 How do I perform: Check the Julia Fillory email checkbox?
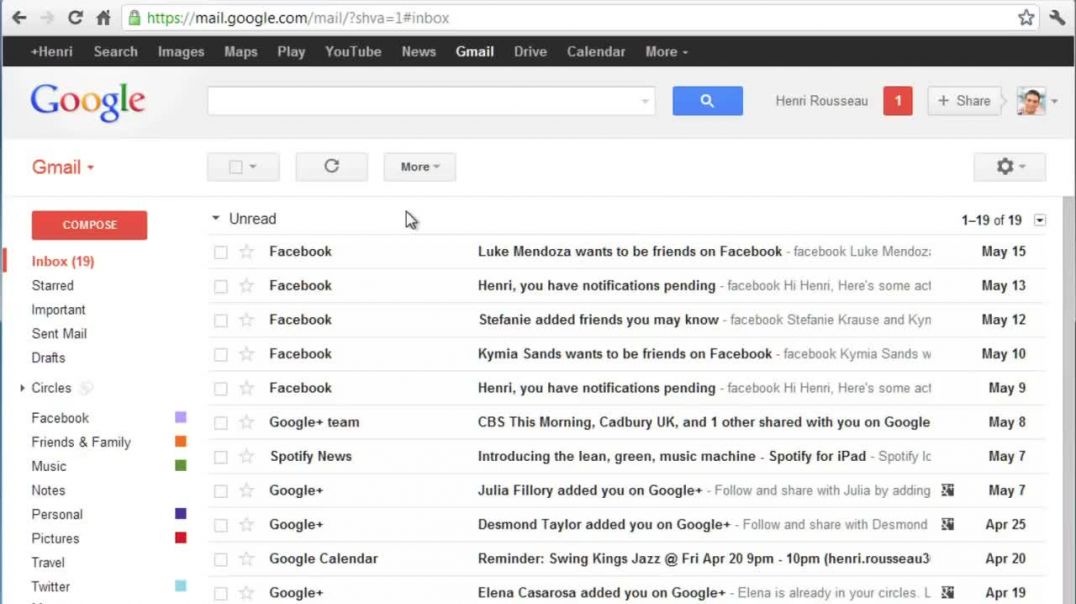(x=220, y=491)
